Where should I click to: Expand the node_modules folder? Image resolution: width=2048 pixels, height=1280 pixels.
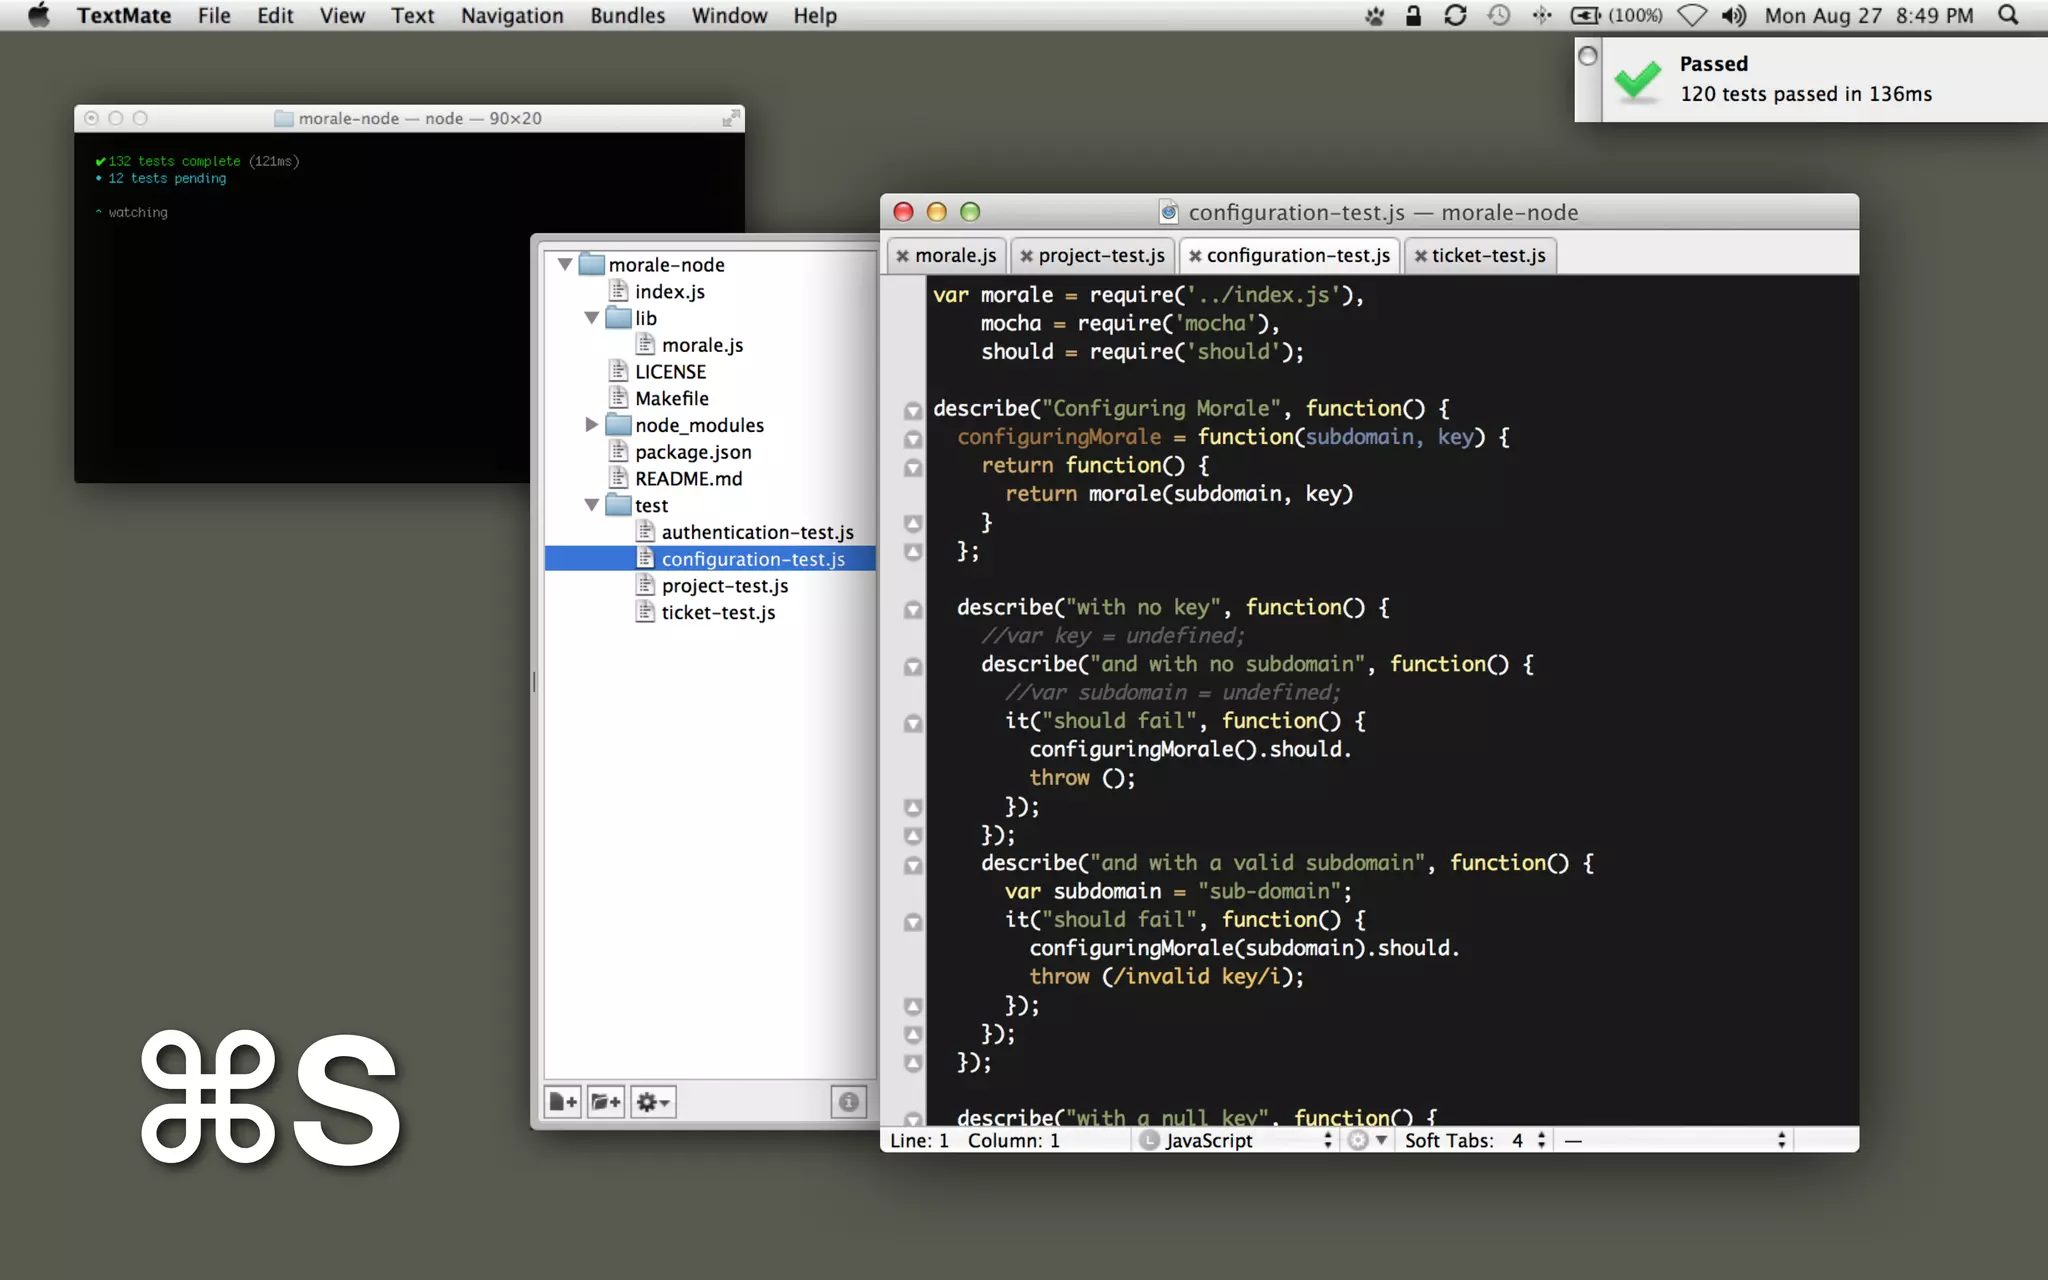(591, 425)
